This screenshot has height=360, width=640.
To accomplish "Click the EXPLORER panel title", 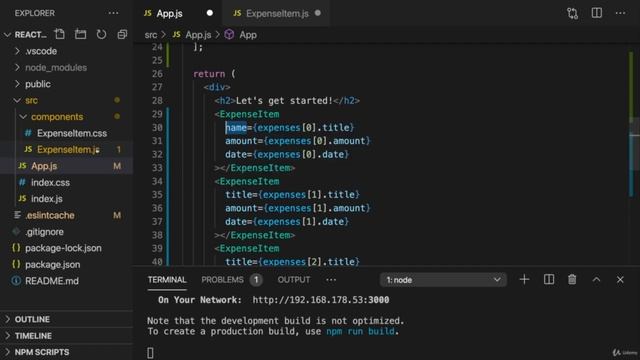I will 35,13.
